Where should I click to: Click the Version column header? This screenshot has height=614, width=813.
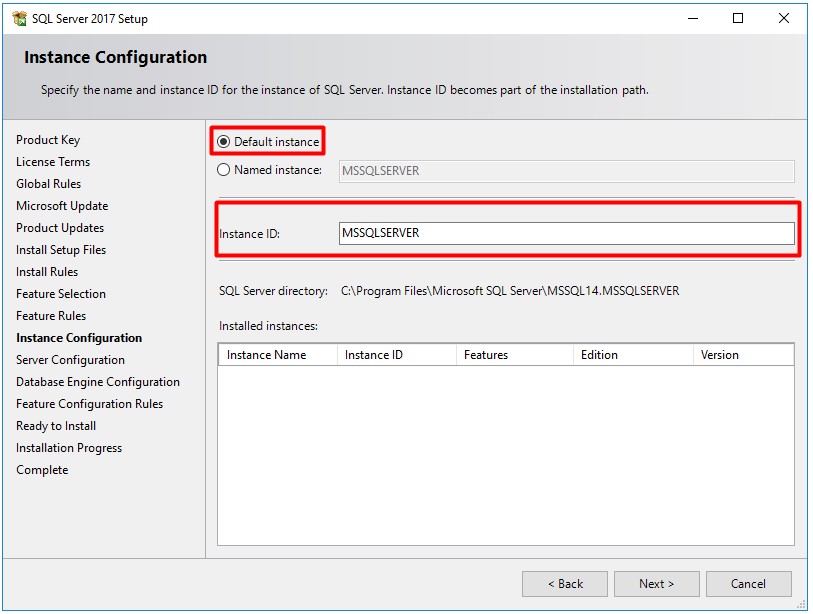(722, 353)
